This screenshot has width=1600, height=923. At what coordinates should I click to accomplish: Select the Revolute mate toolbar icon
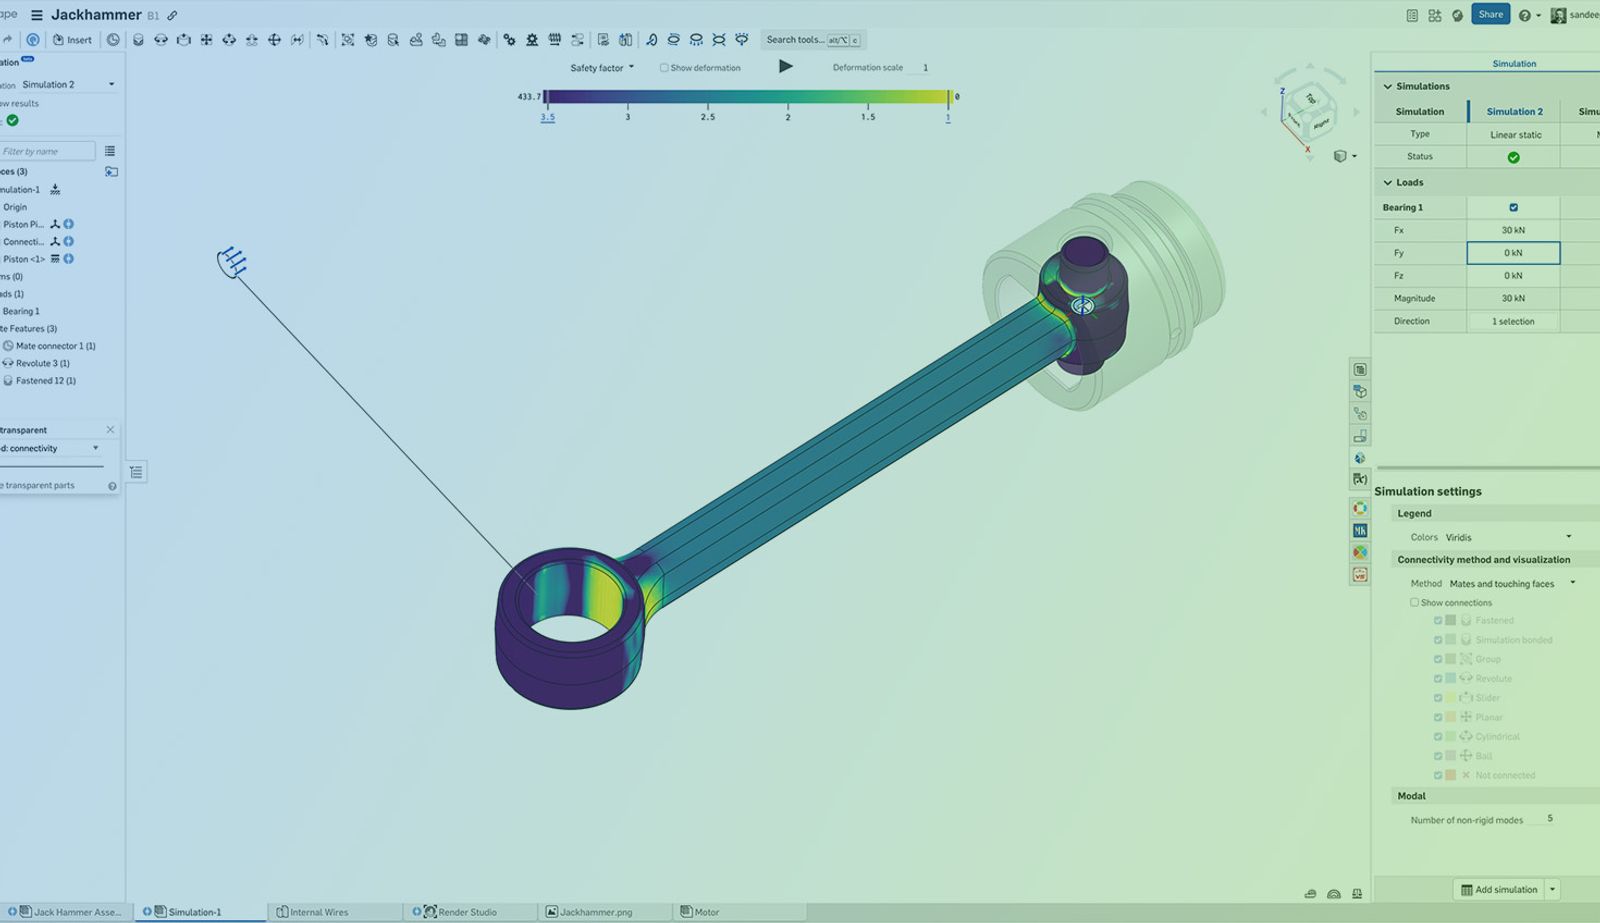(x=161, y=40)
